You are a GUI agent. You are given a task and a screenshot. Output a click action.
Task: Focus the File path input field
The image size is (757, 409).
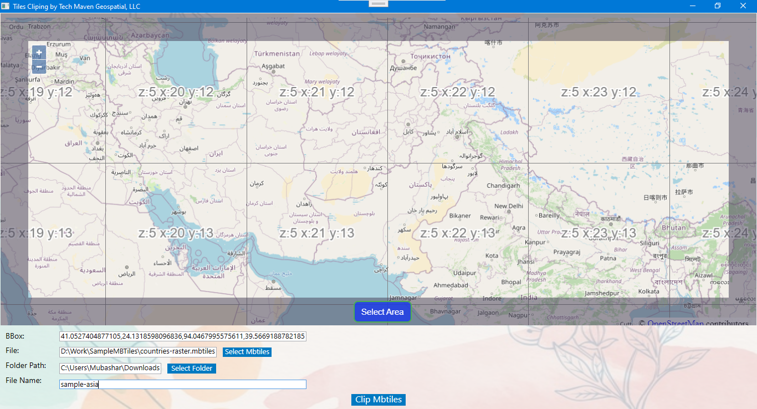click(138, 352)
